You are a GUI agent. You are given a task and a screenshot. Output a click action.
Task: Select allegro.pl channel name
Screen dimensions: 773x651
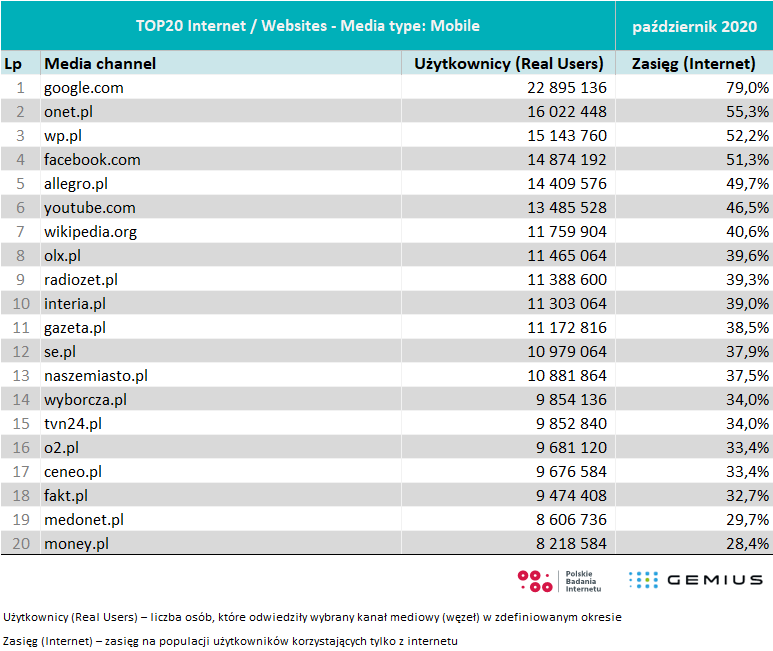click(x=76, y=184)
